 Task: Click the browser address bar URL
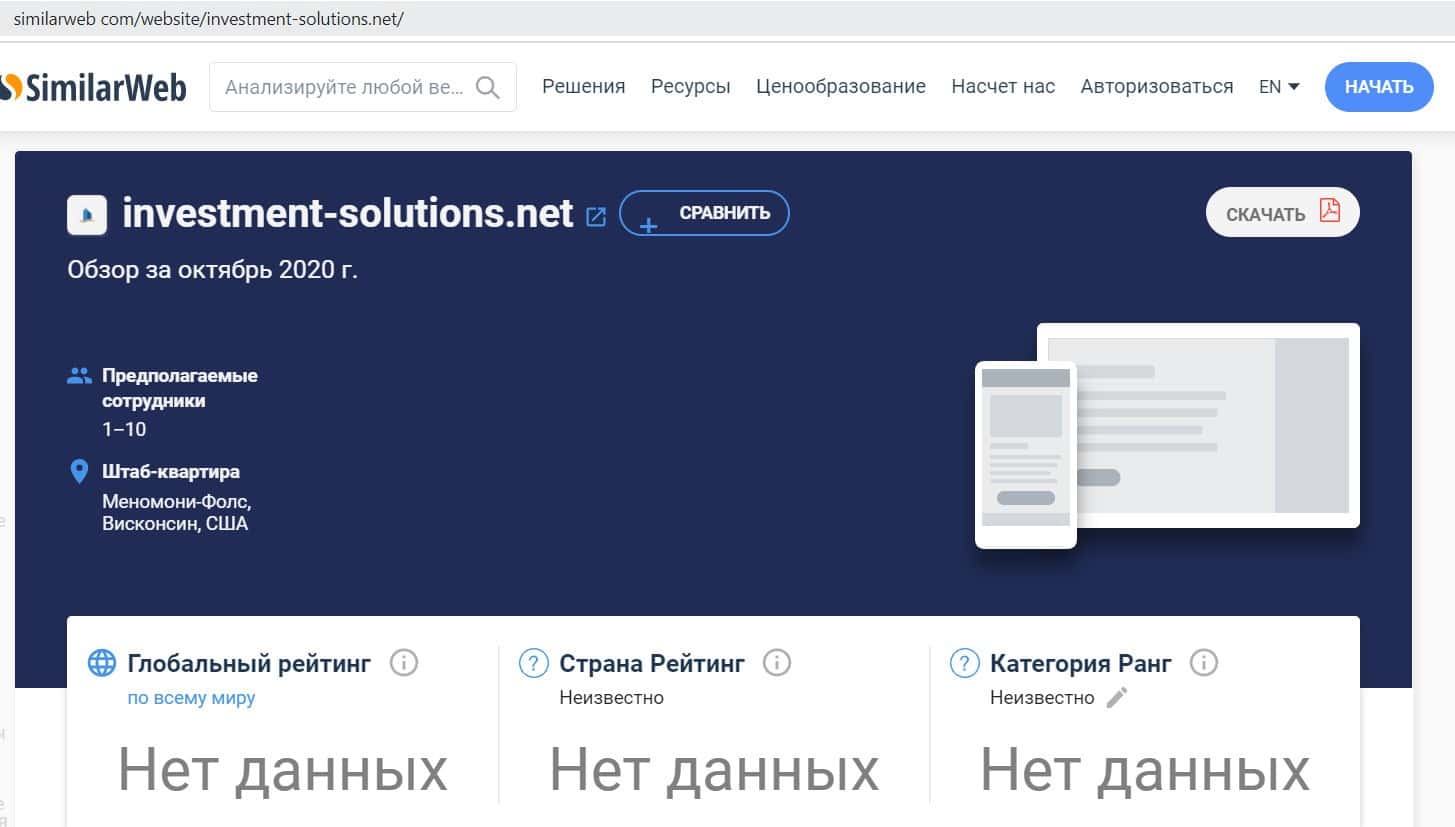(208, 19)
